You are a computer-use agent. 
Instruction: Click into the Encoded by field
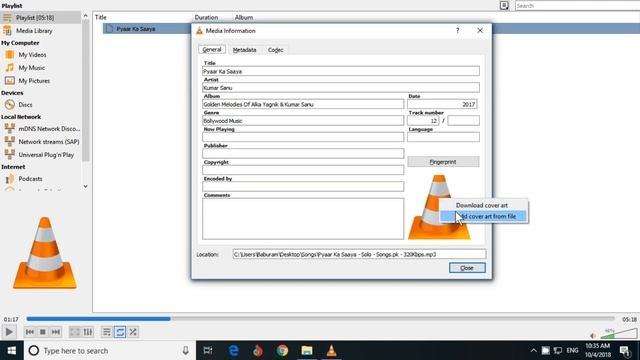[x=303, y=187]
